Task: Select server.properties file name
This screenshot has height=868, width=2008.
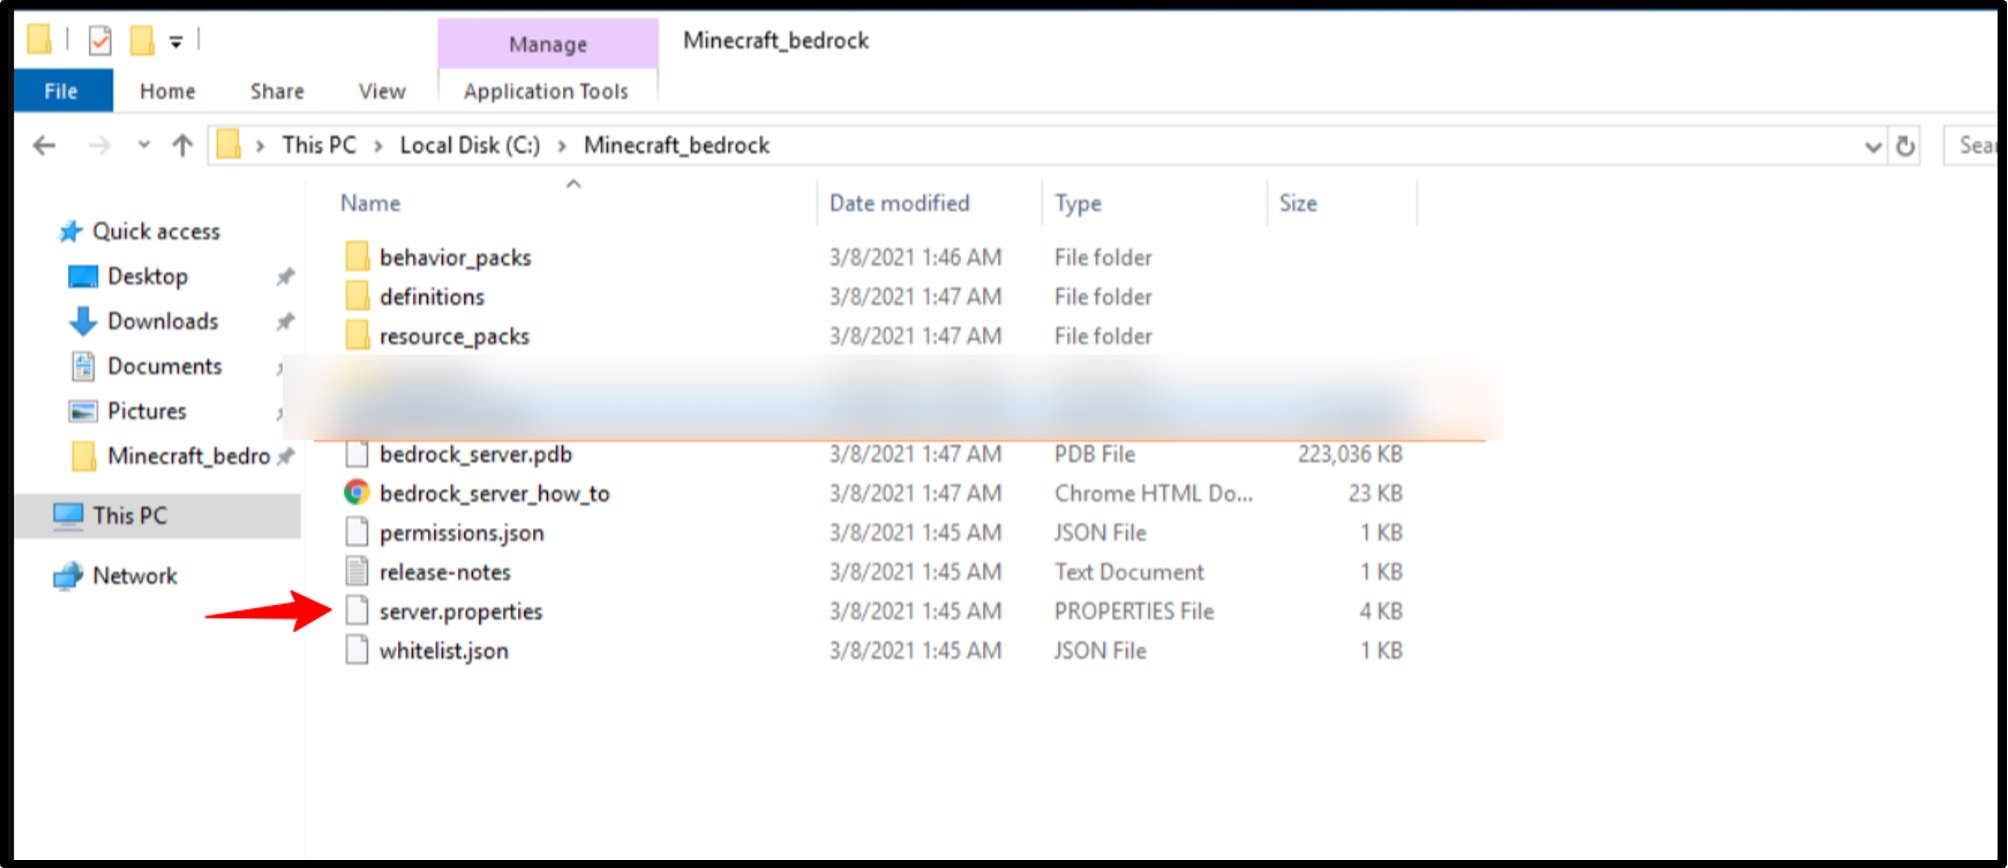Action: (461, 612)
